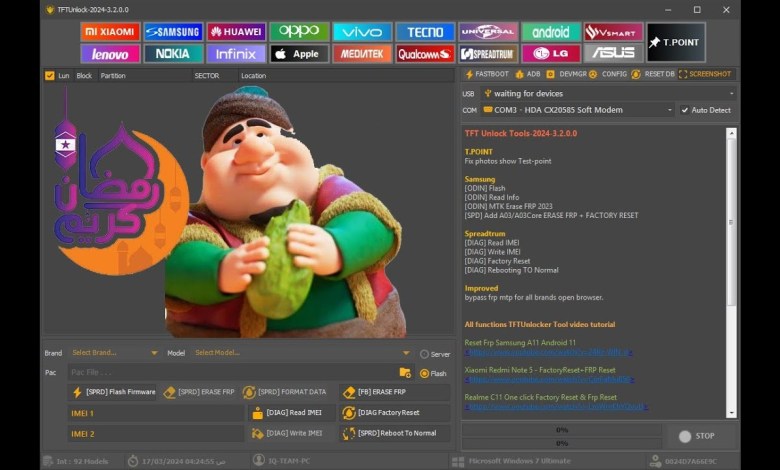Click the clock icon in status bar
The image size is (780, 470).
(x=133, y=461)
